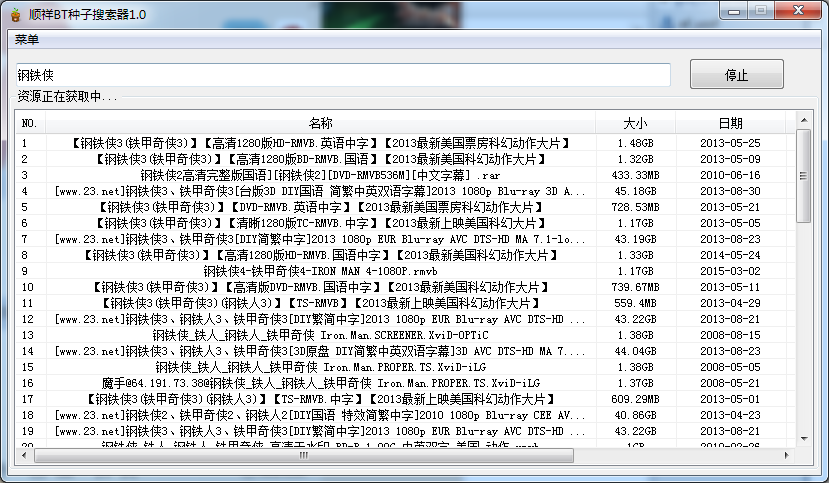Image resolution: width=829 pixels, height=483 pixels.
Task: Click the date 2013-04-23
Action: coord(730,415)
